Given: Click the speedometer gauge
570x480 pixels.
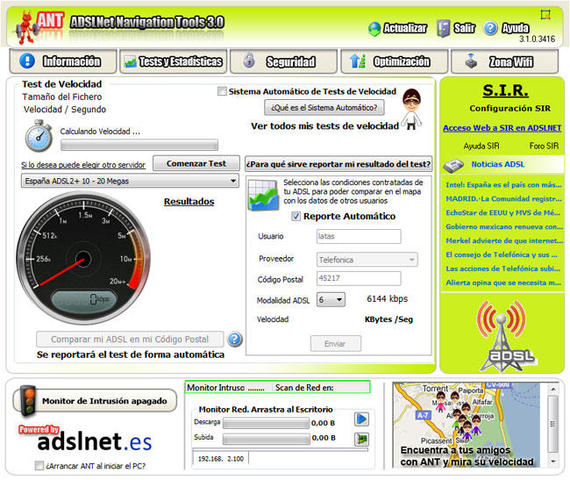Looking at the screenshot, I should click(x=83, y=258).
